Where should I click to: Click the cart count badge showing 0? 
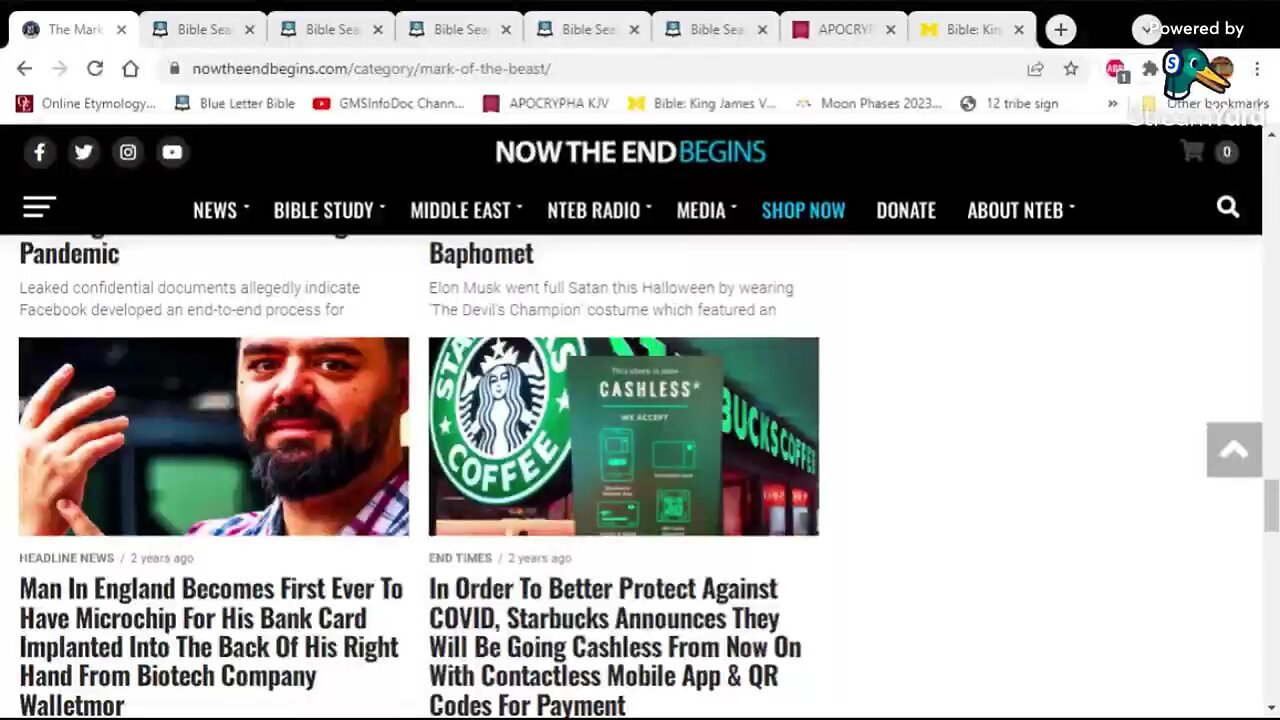[1226, 152]
